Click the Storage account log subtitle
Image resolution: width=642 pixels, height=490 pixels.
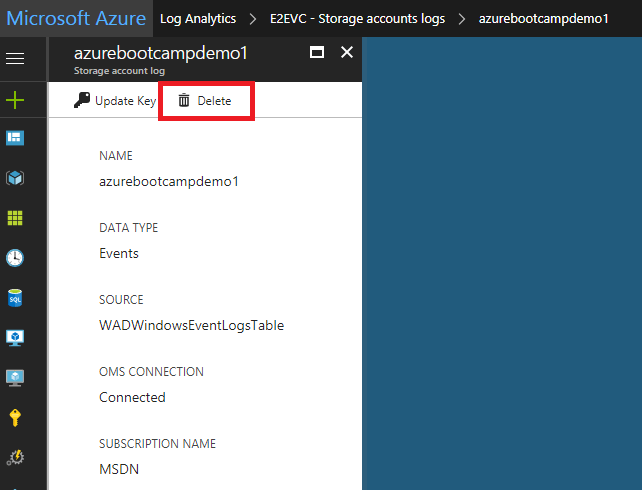click(x=119, y=71)
